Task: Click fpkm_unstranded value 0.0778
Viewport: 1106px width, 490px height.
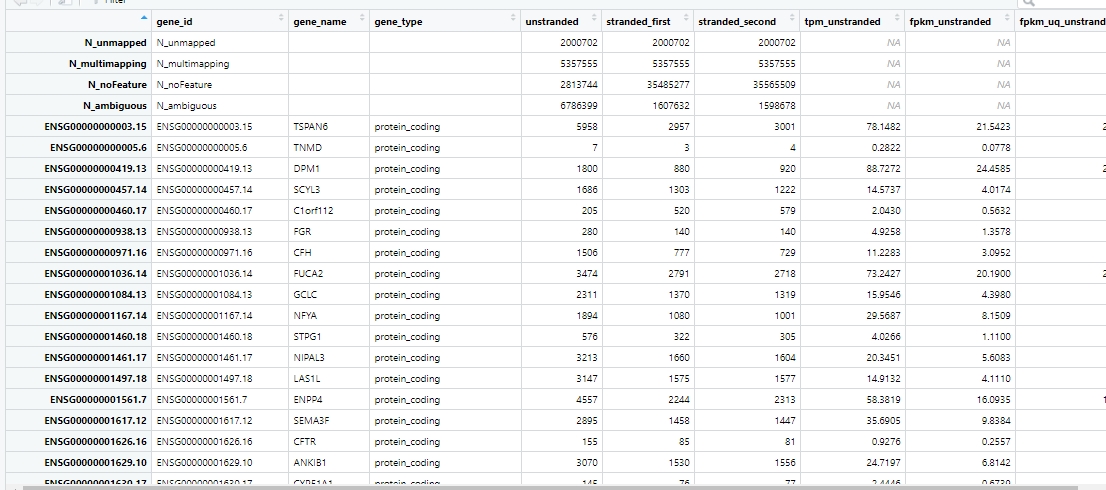Action: (994, 148)
